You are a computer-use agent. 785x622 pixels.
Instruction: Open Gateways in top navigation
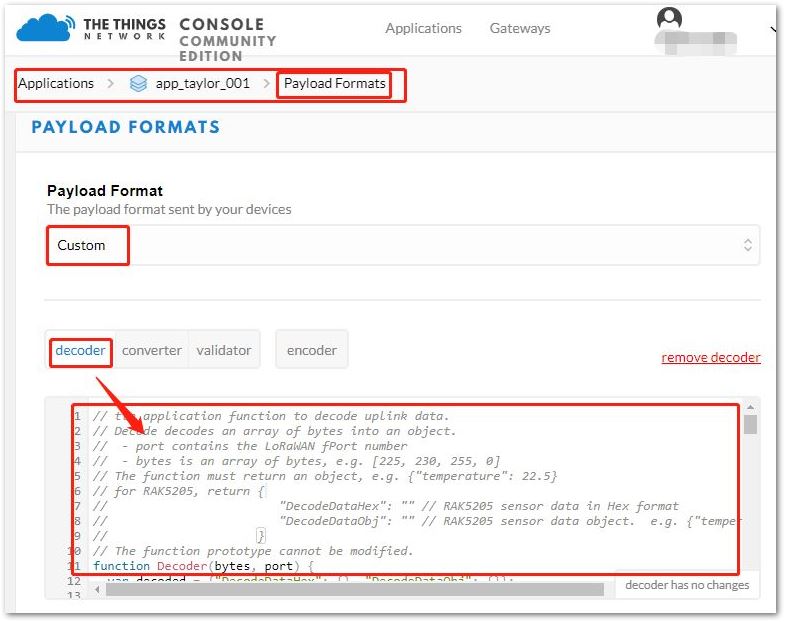point(520,29)
